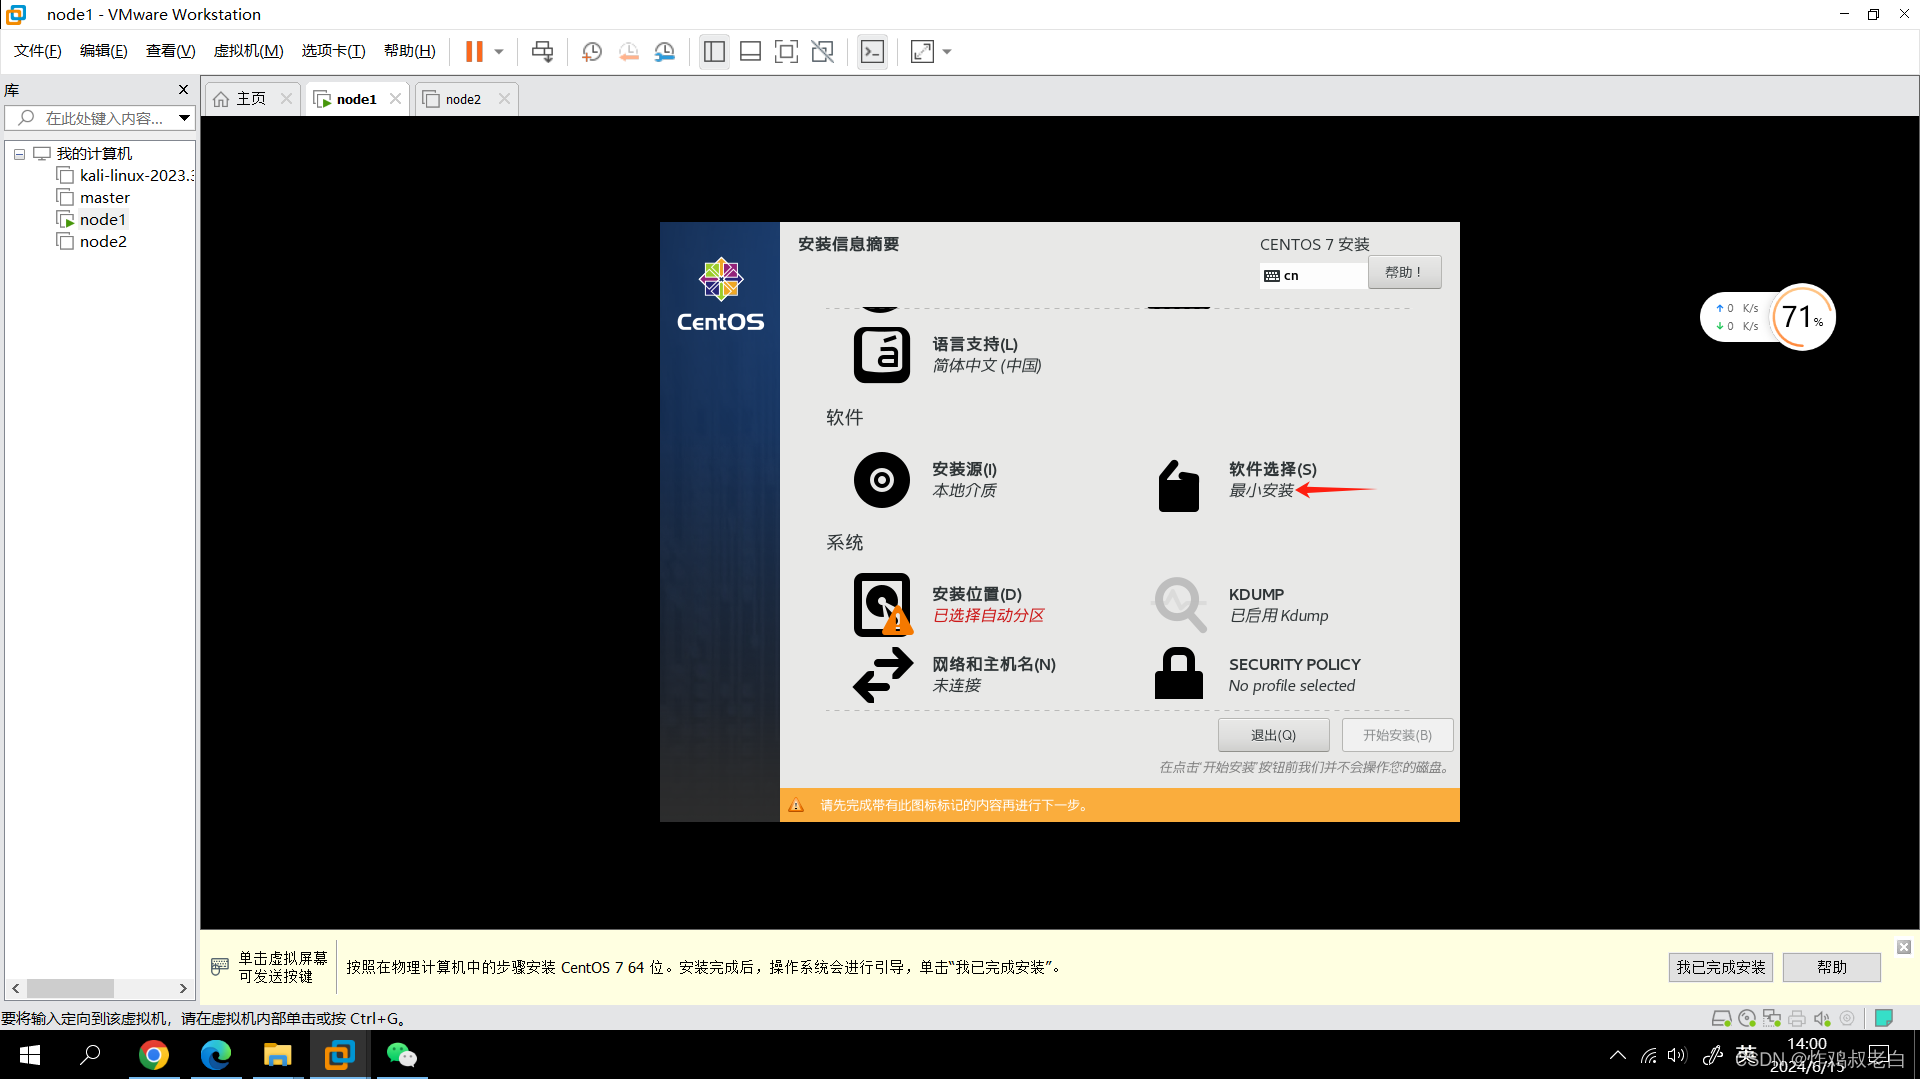Click the stretch guest display icon
The image size is (1920, 1079).
pyautogui.click(x=922, y=51)
